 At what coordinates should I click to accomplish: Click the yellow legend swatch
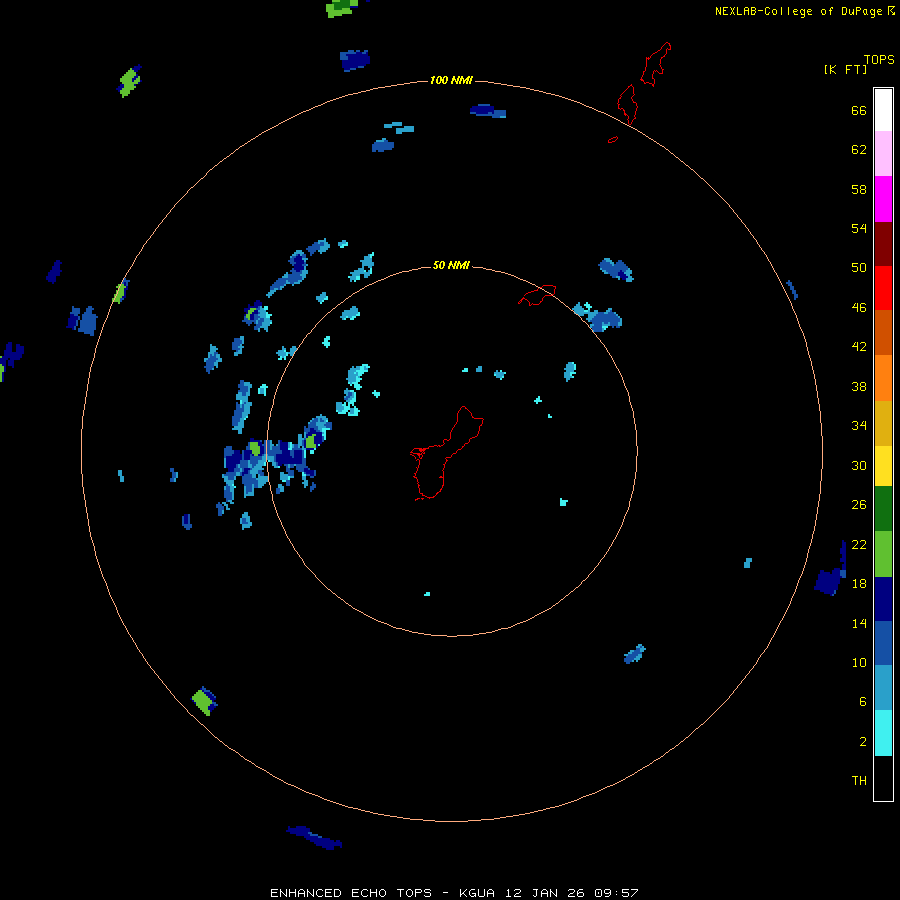883,466
